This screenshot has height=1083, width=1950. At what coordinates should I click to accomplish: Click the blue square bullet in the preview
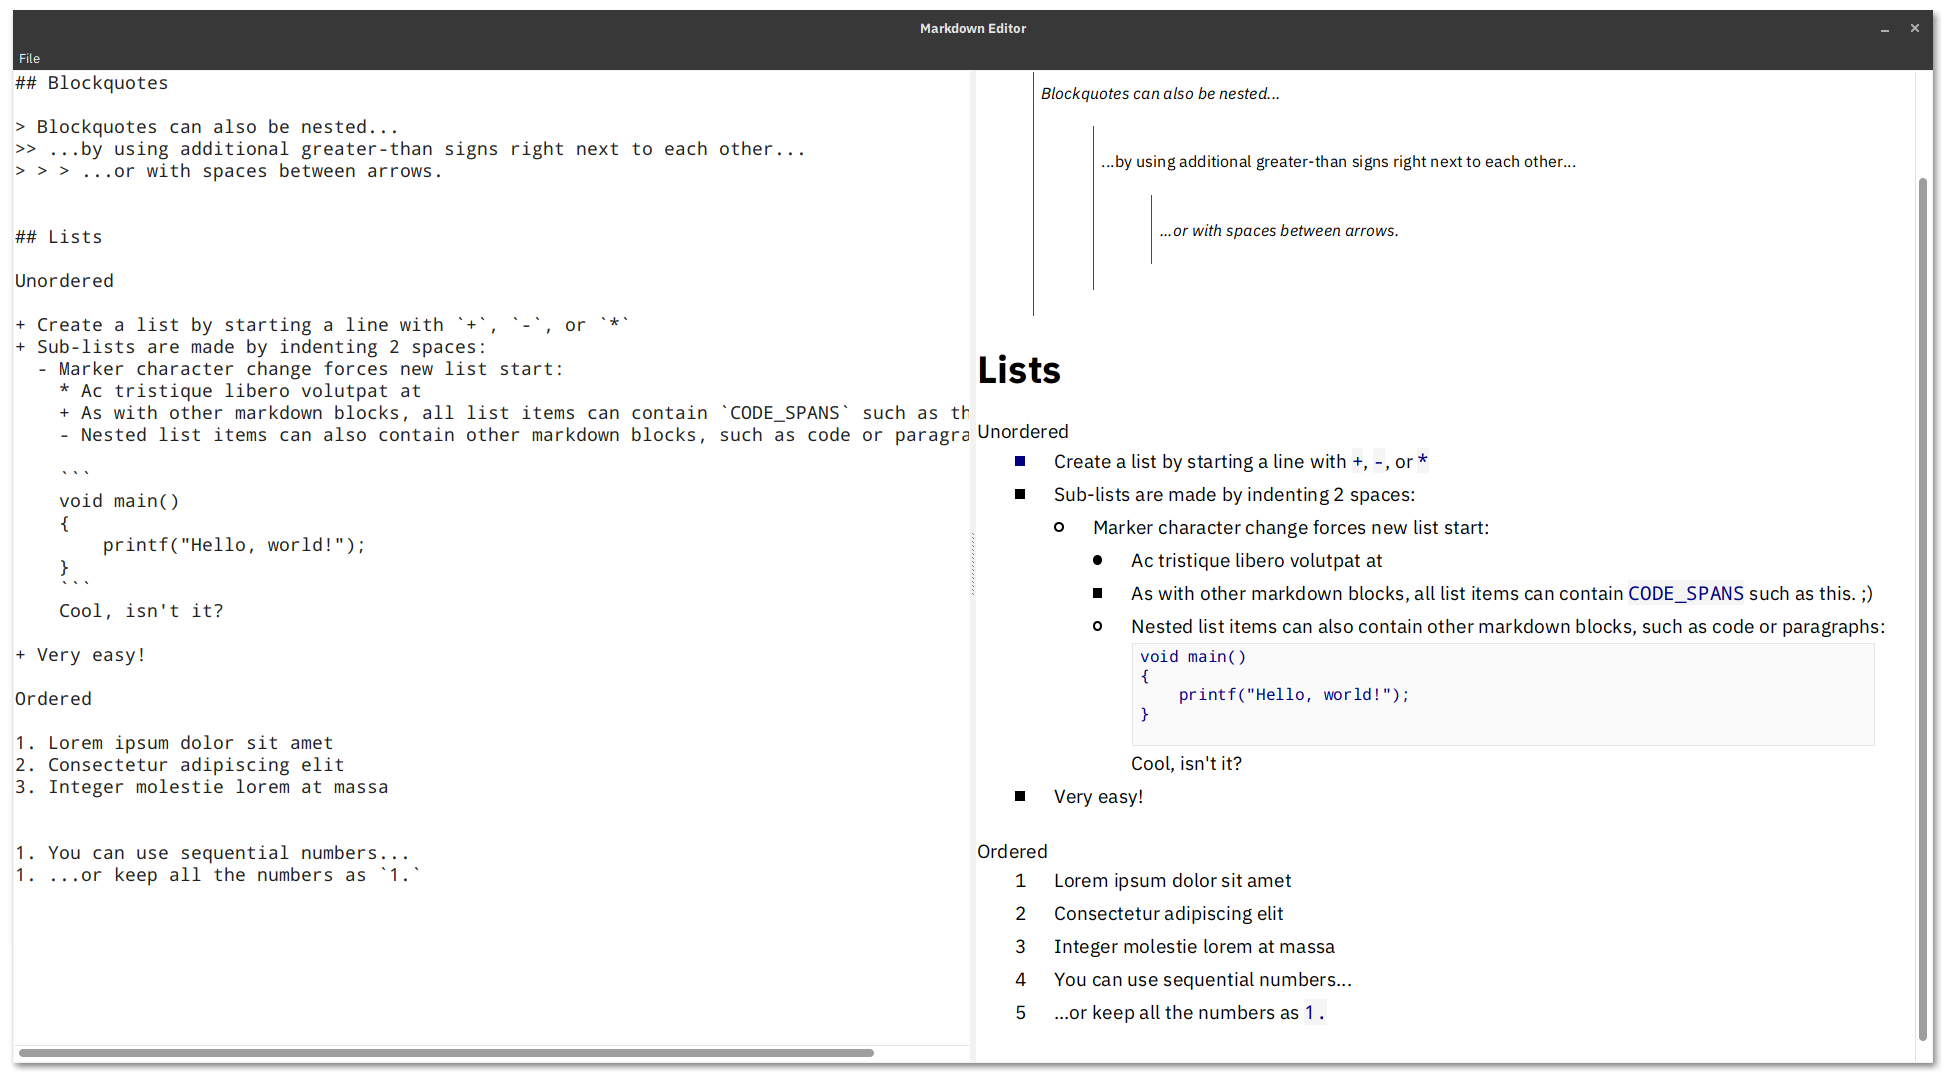click(1020, 461)
